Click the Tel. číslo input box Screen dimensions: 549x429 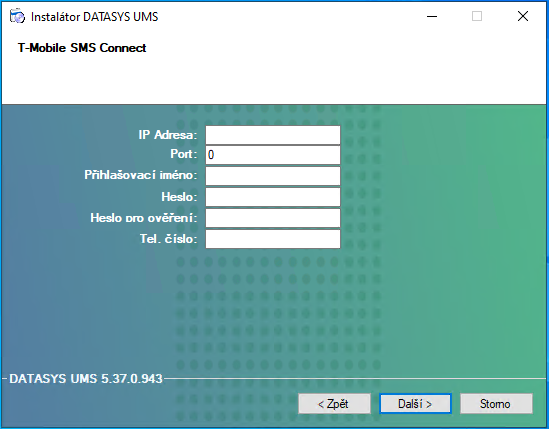273,239
